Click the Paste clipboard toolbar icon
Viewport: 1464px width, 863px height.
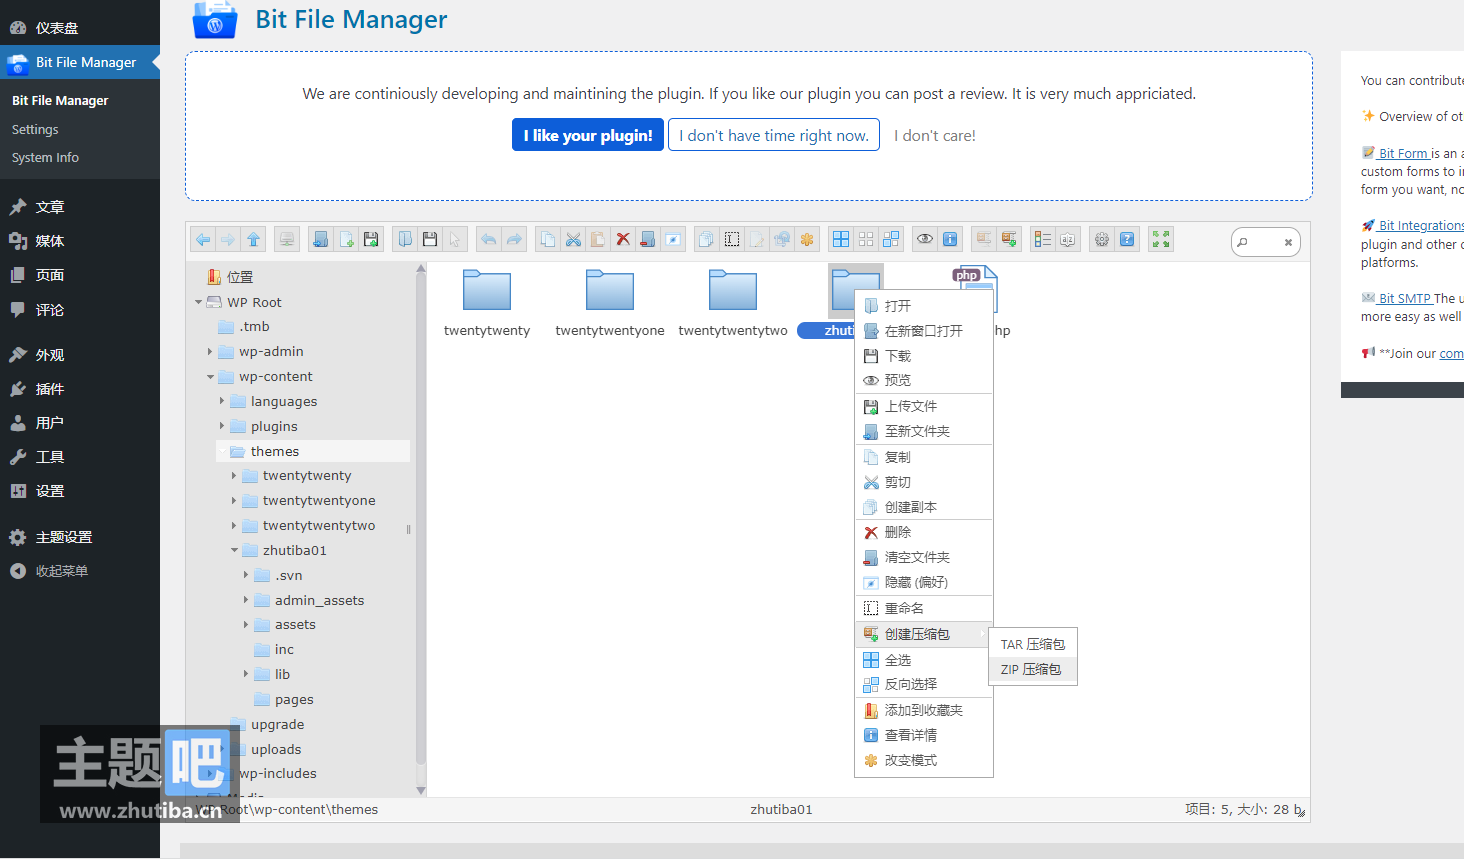pyautogui.click(x=598, y=239)
